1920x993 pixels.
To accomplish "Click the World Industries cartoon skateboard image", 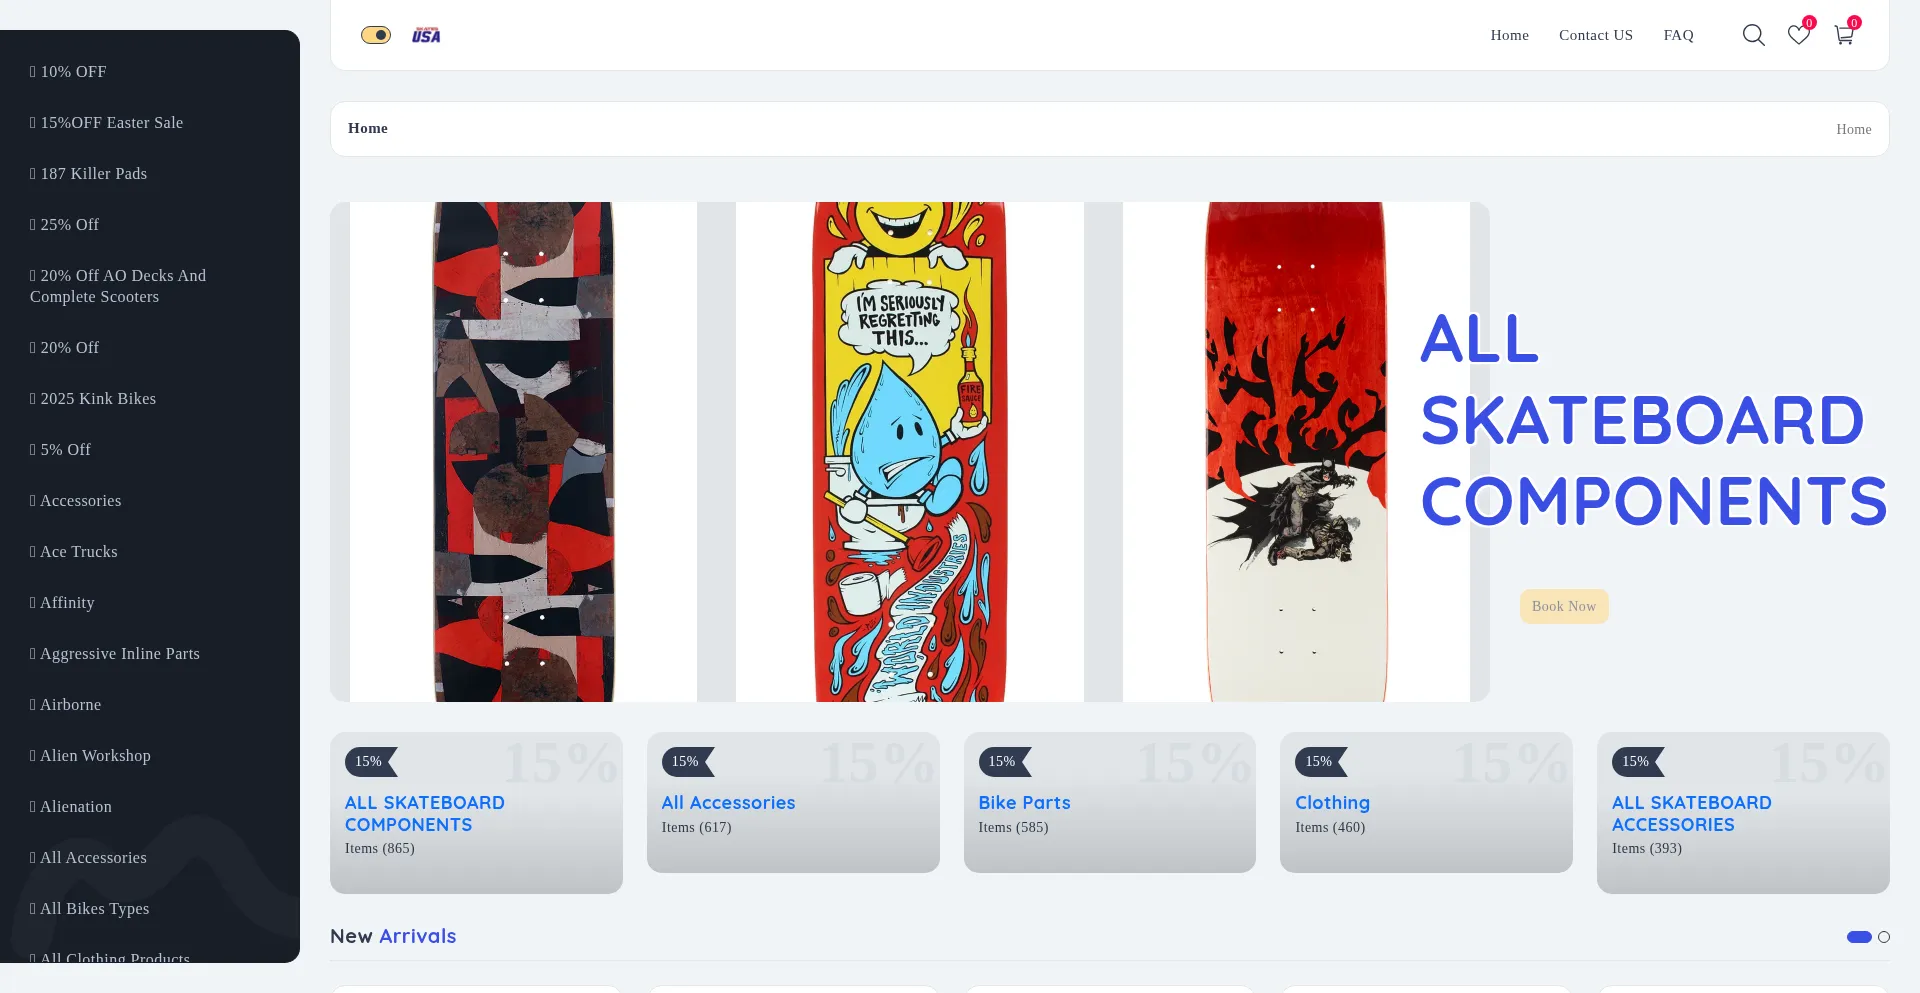I will pos(910,452).
